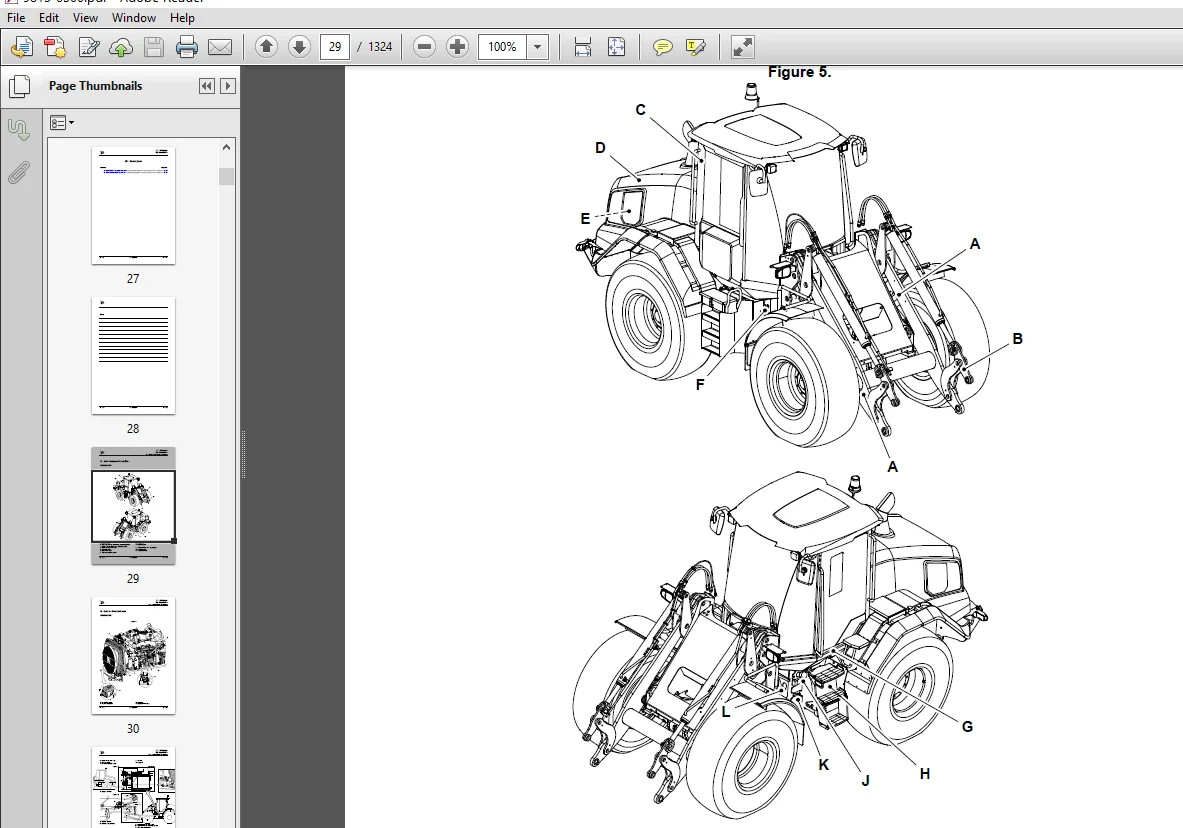Print the document with printer icon
The width and height of the screenshot is (1183, 828).
click(186, 47)
